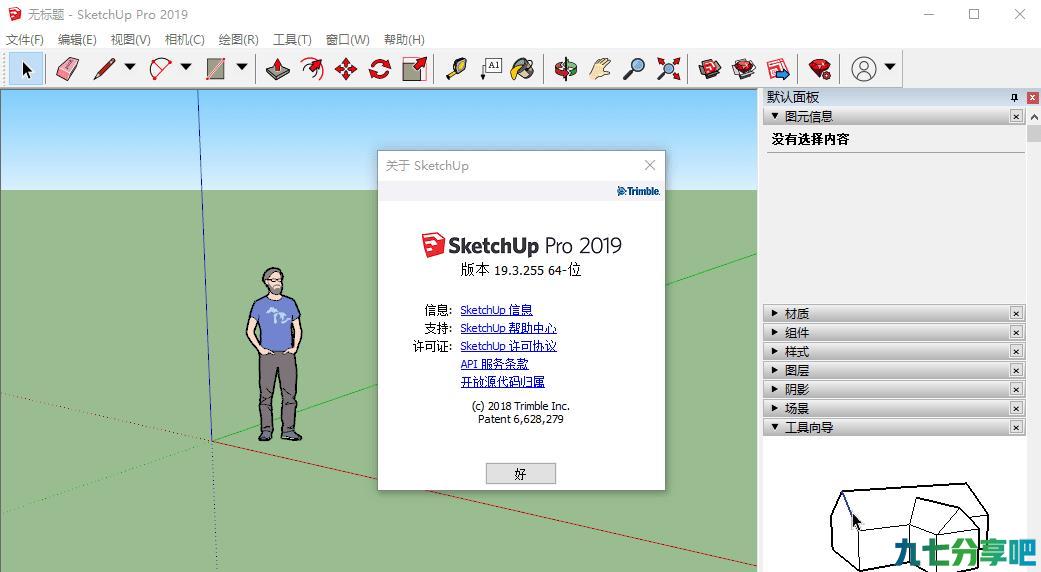1041x572 pixels.
Task: Select the Orbit tool
Action: pyautogui.click(x=566, y=69)
